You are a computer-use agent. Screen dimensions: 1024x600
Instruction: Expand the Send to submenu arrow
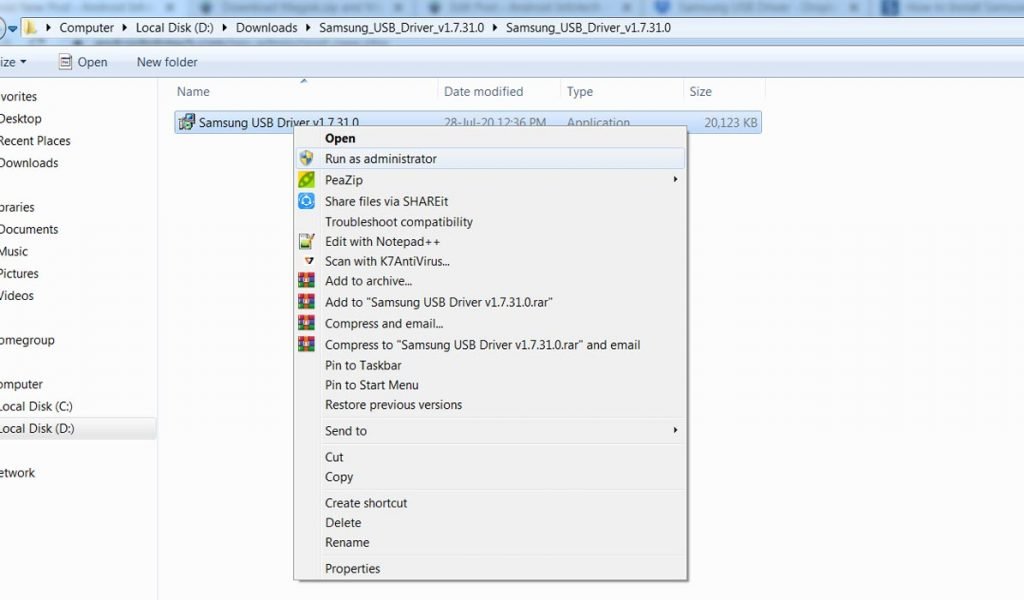click(675, 431)
